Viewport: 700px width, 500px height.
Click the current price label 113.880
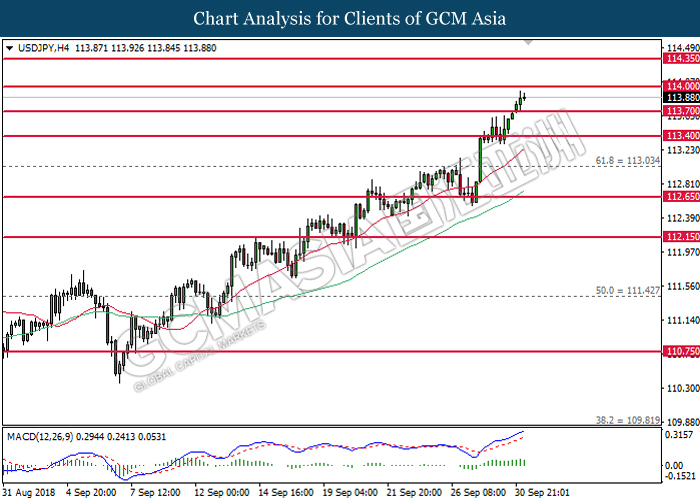(681, 97)
